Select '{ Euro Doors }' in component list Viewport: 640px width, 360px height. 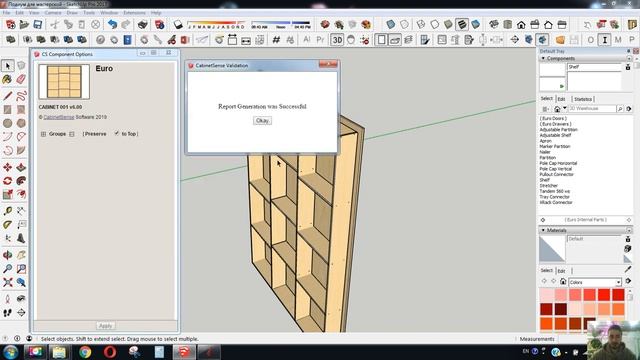tap(553, 118)
